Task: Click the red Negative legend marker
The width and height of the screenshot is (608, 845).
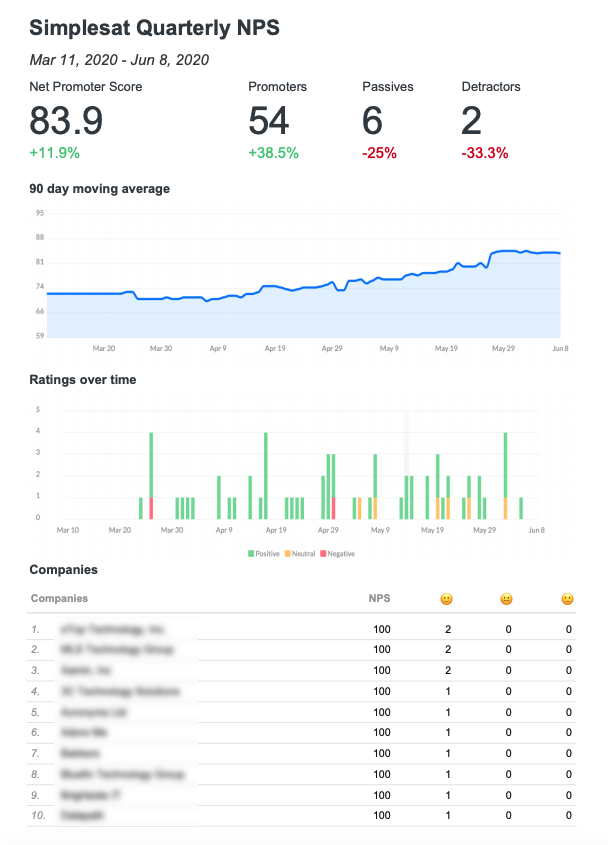Action: click(x=323, y=553)
